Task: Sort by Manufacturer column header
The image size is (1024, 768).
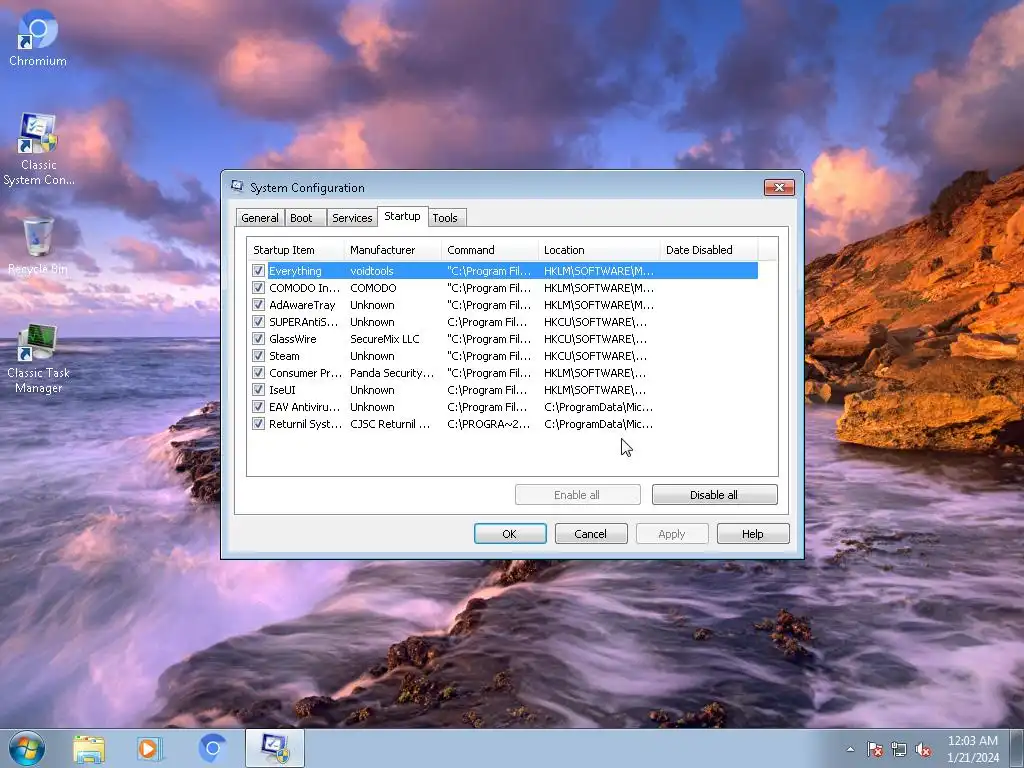Action: [392, 250]
